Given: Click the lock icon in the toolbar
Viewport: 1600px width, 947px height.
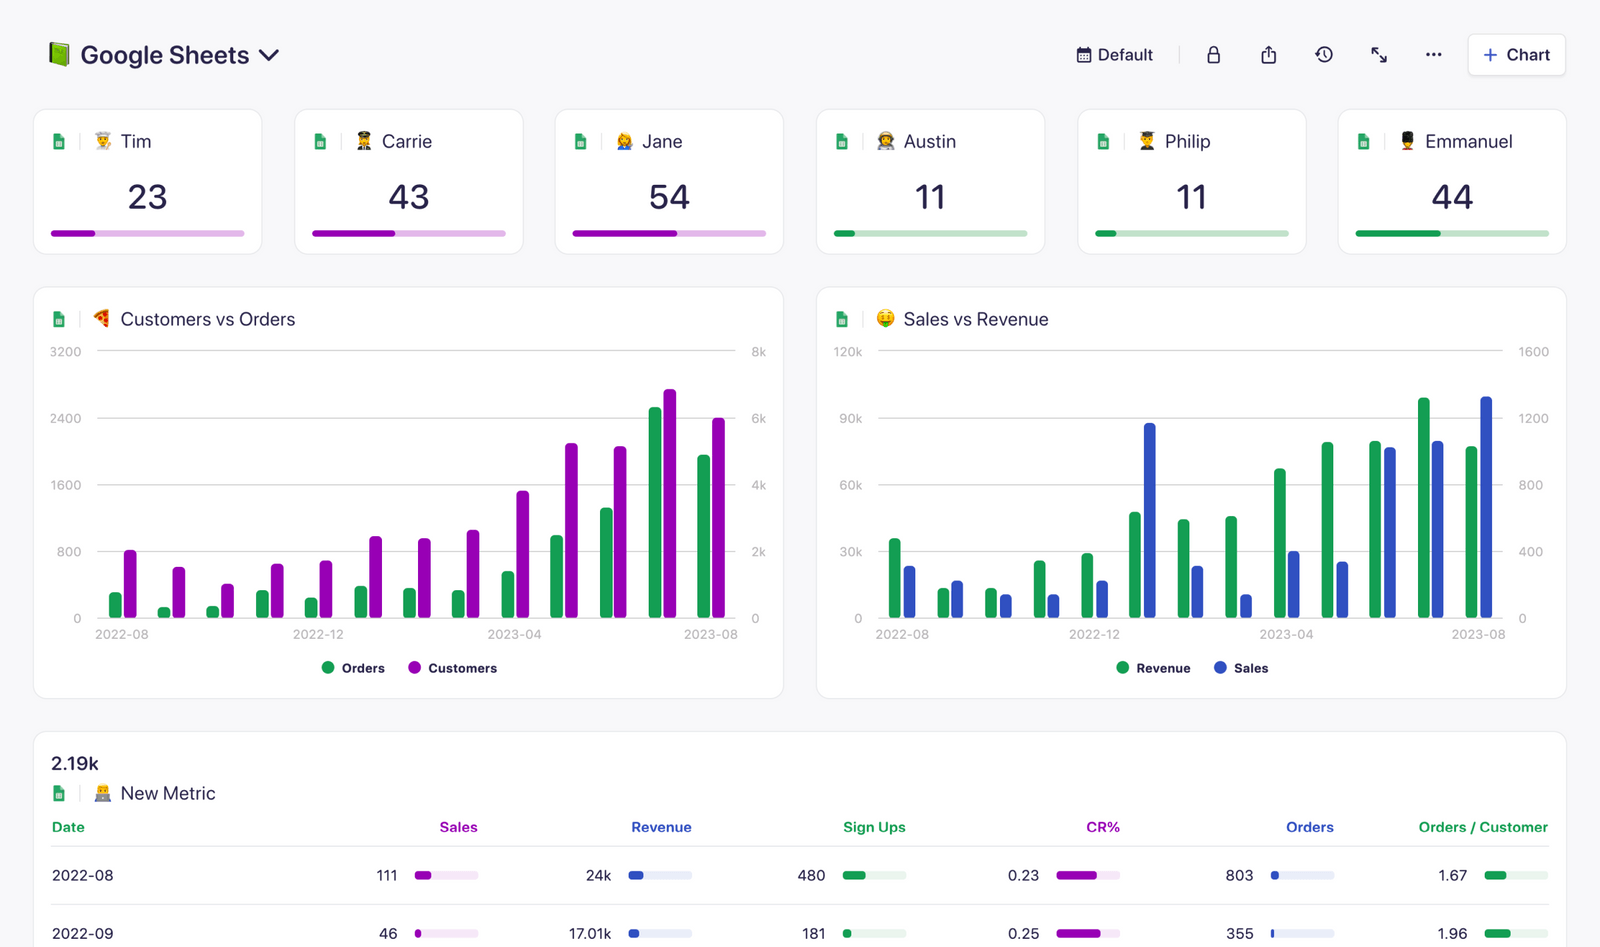Looking at the screenshot, I should pyautogui.click(x=1213, y=55).
